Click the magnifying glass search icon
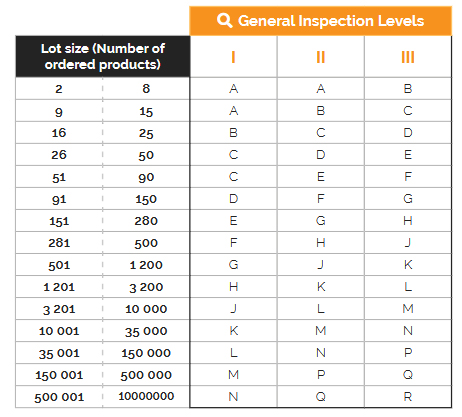Viewport: 462px width, 417px height. tap(224, 20)
